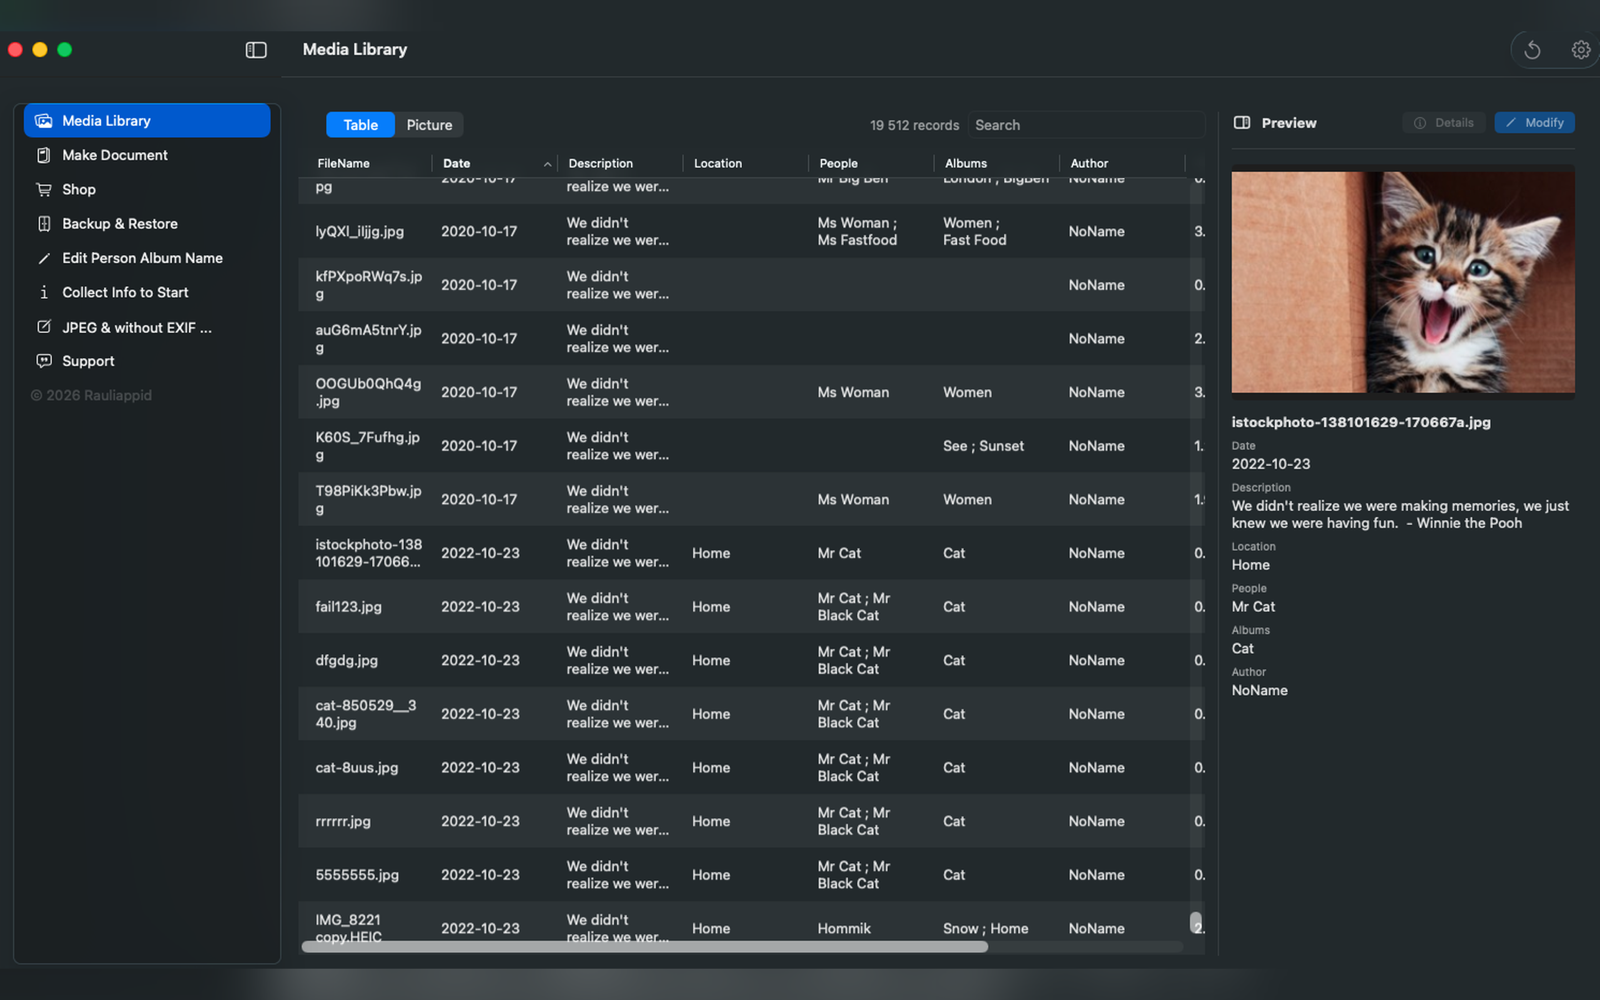Click the Mr Cat value in preview
The image size is (1600, 1000).
tap(1253, 607)
